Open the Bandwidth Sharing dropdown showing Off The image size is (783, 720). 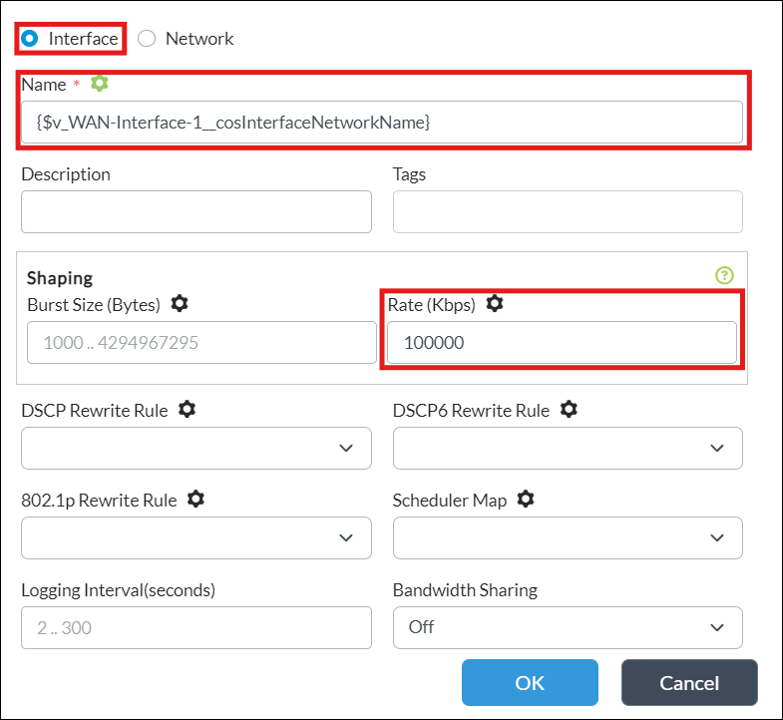click(x=568, y=628)
